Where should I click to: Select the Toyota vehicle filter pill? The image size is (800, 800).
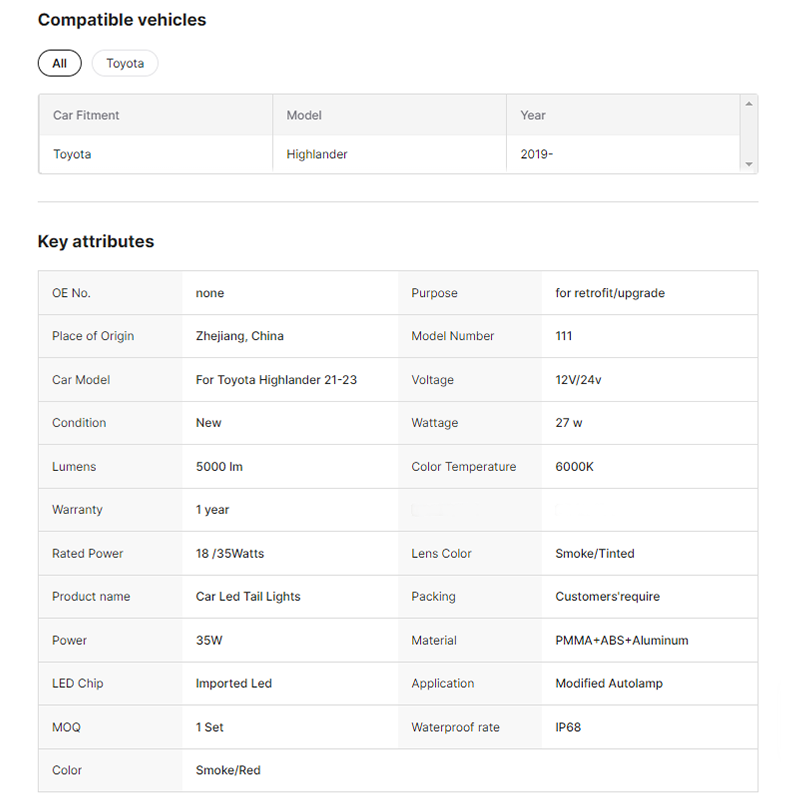point(125,63)
